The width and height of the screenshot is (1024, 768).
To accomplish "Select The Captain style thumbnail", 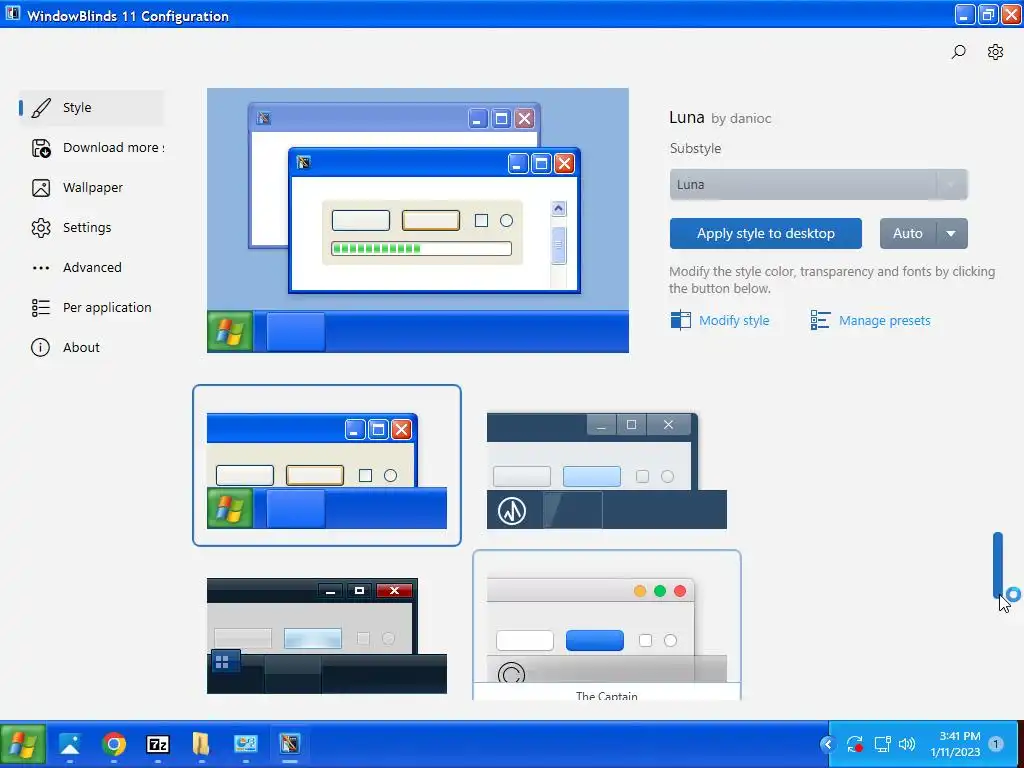I will point(607,626).
